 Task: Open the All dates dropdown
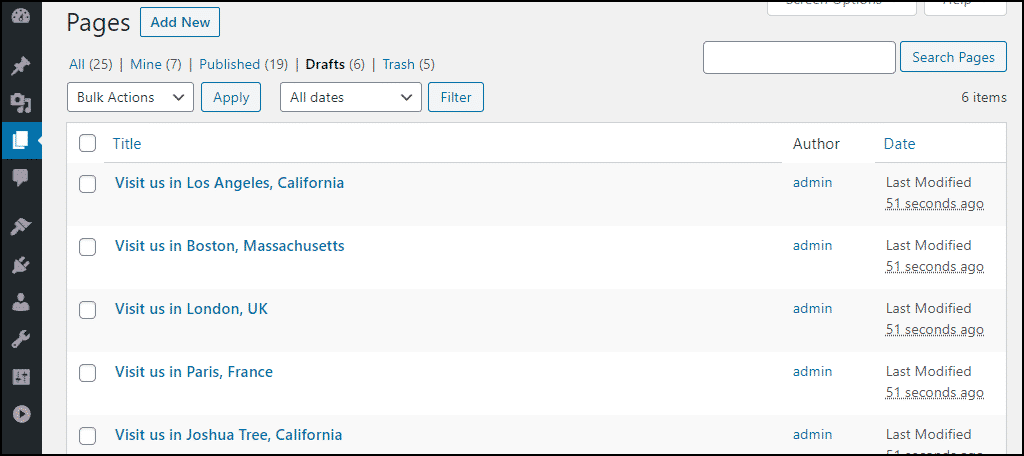(x=351, y=97)
